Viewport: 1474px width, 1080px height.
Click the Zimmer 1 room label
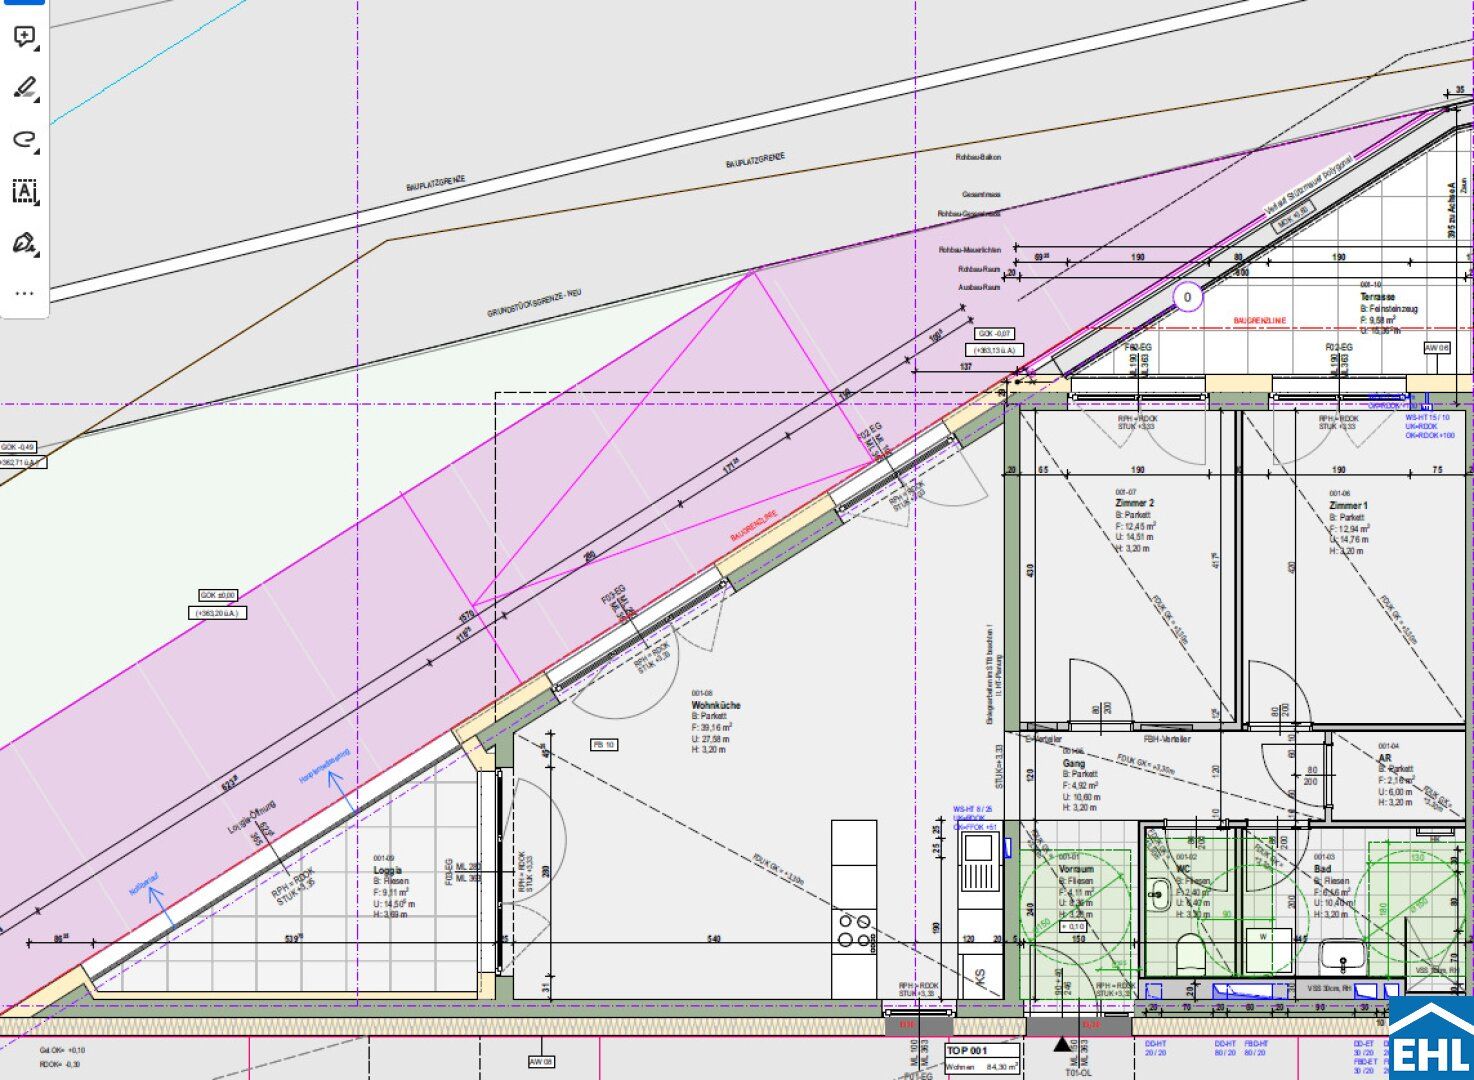coord(1347,506)
